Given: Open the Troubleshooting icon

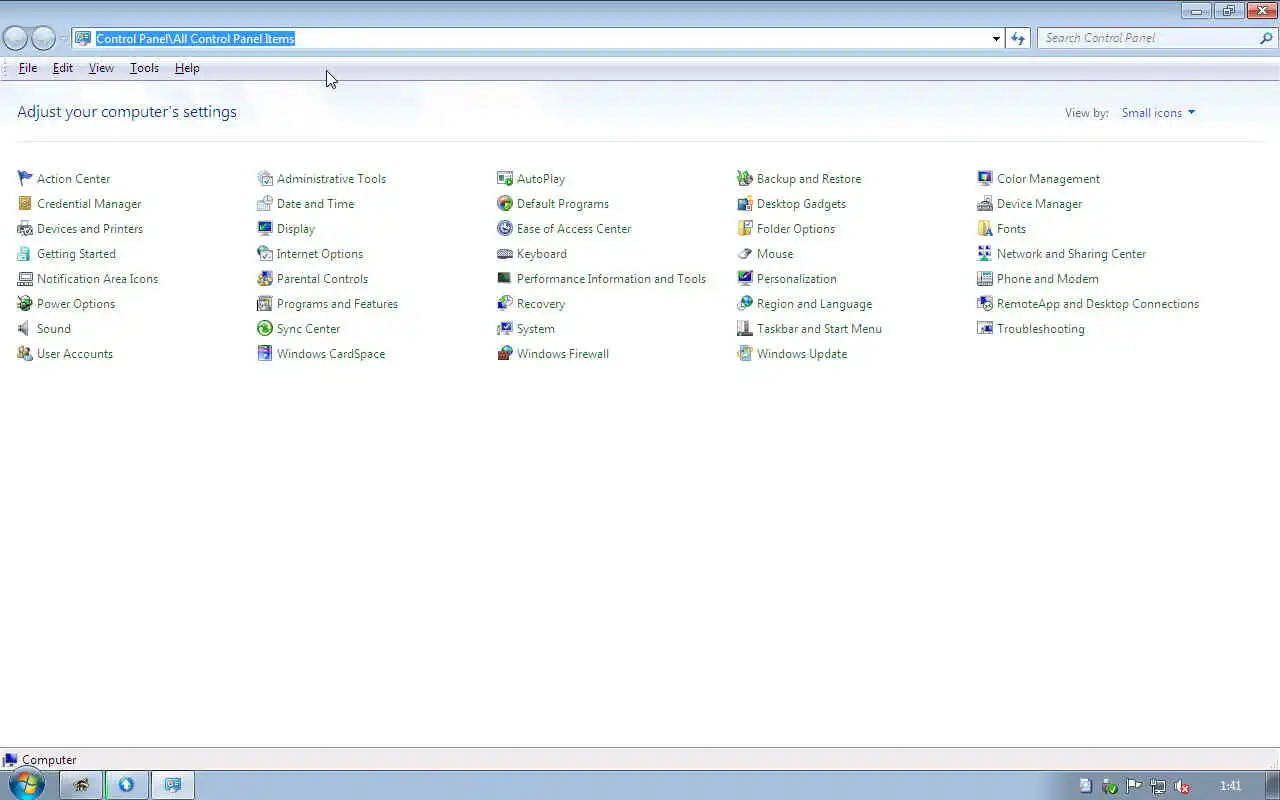Looking at the screenshot, I should tap(985, 329).
